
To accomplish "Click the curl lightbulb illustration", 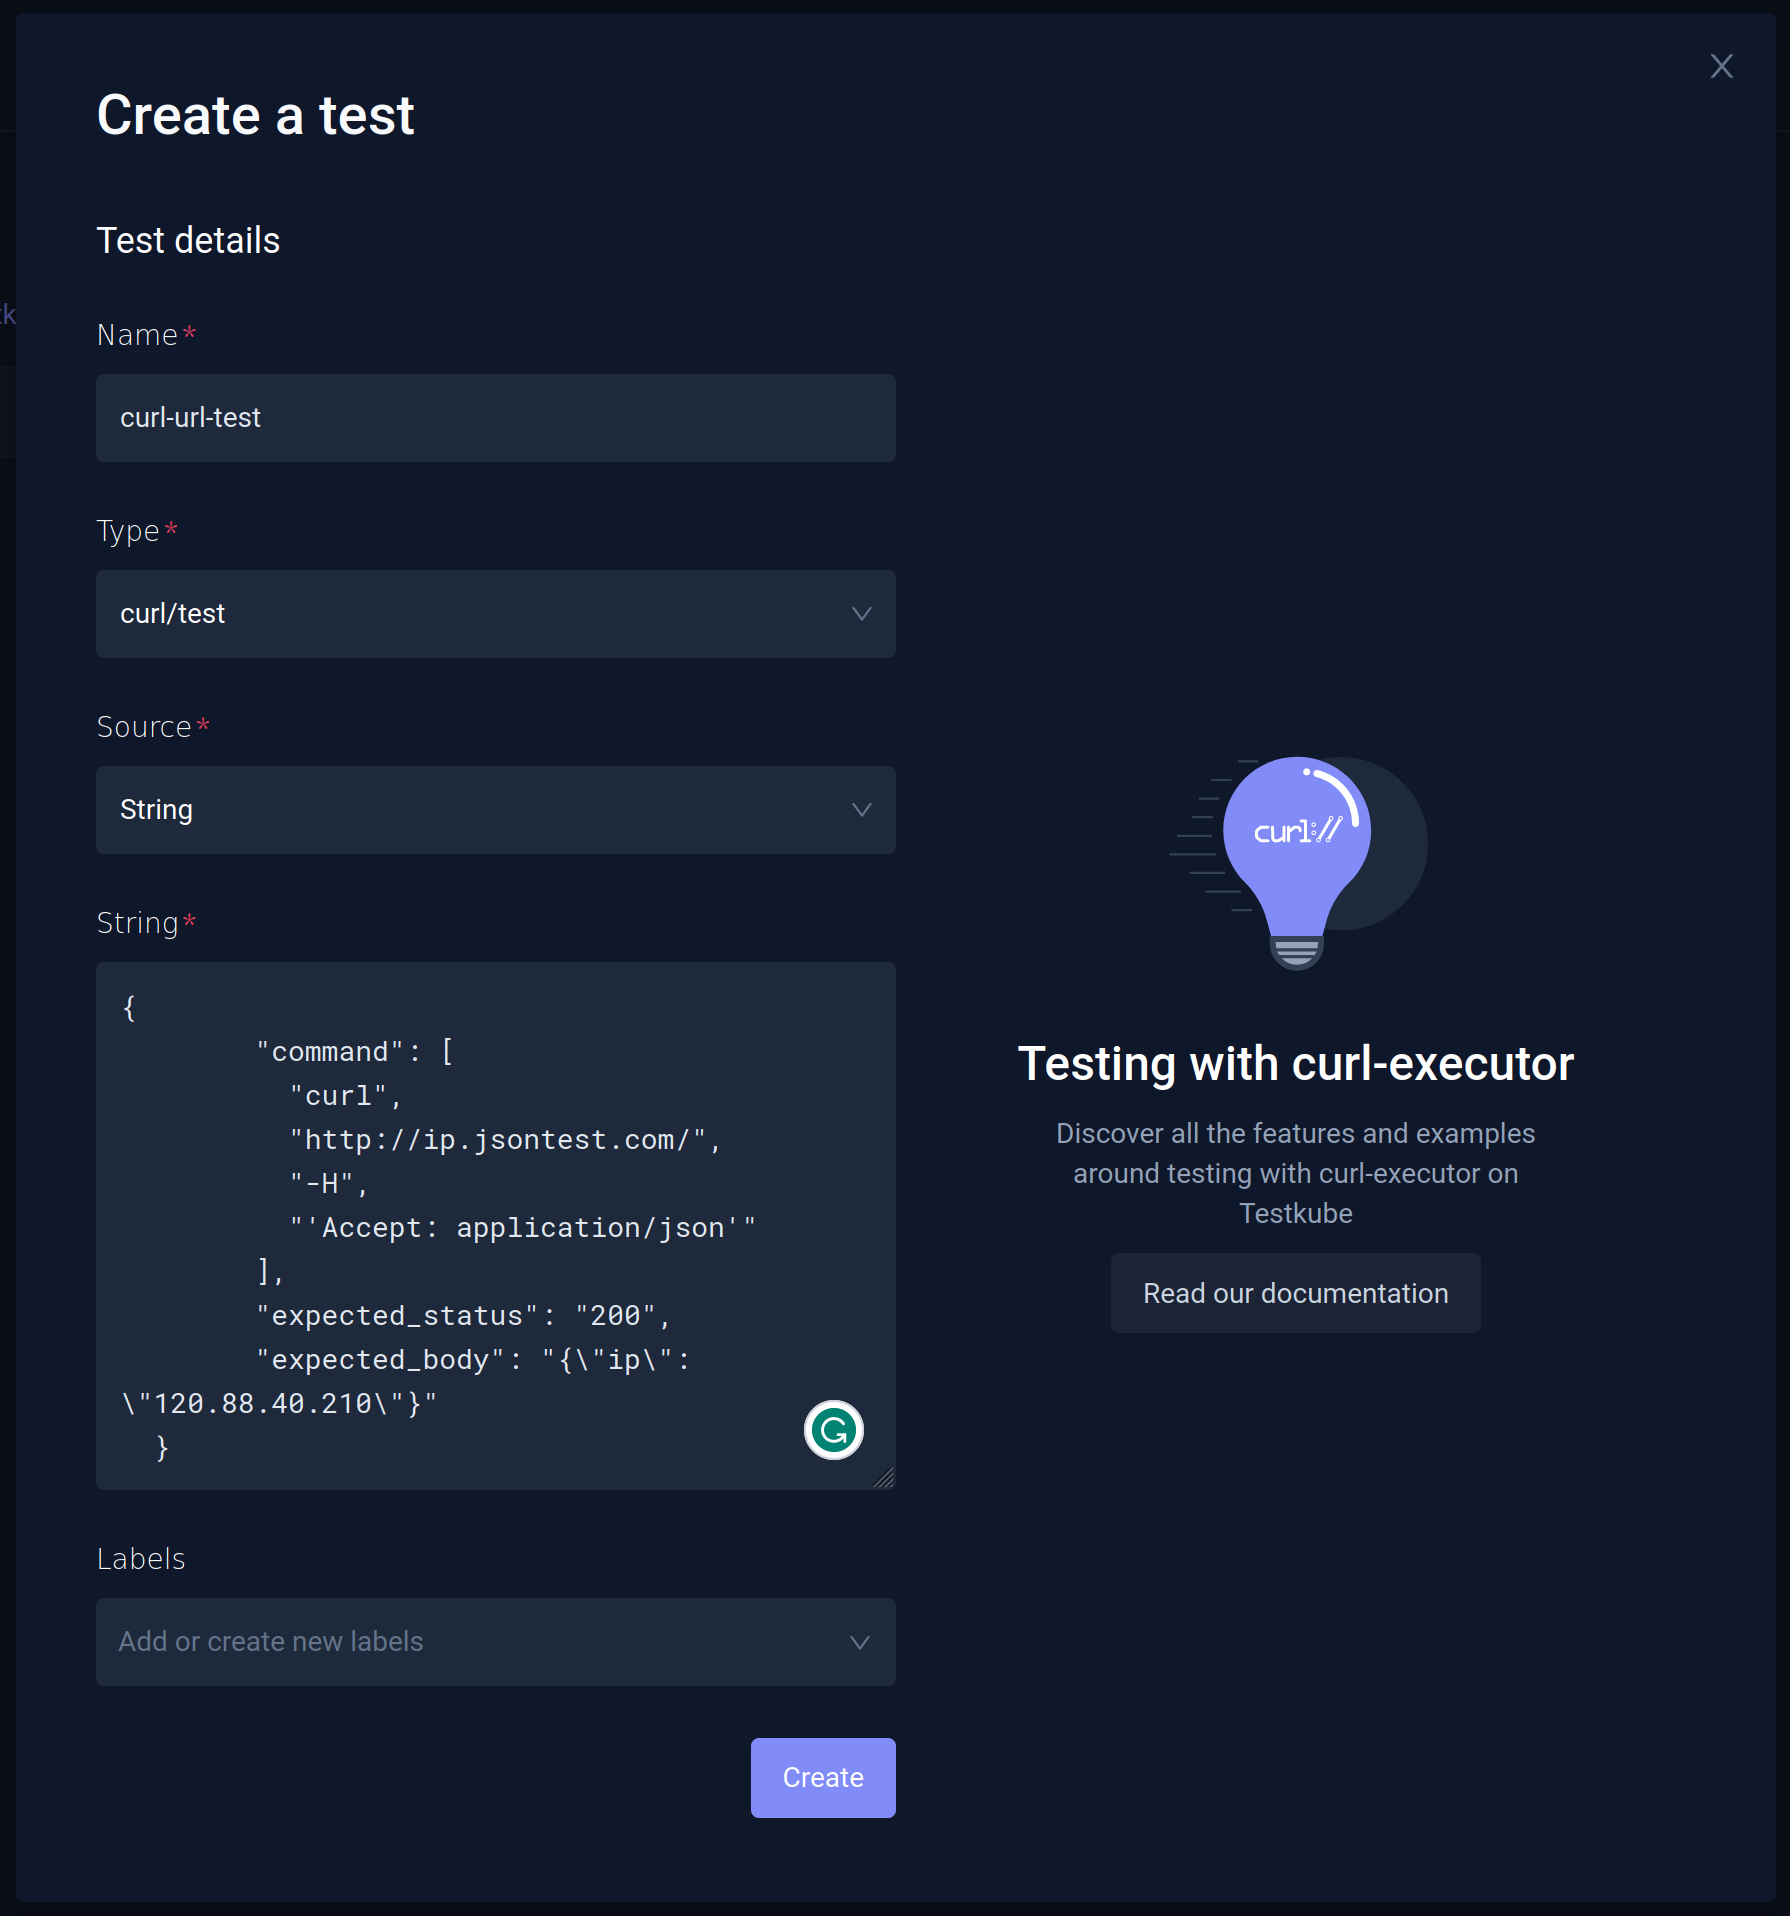I will click(x=1296, y=862).
